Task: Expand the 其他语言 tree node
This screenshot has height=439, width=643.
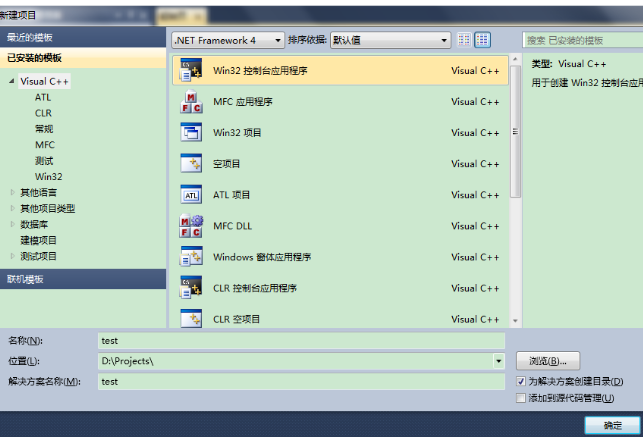Action: 13,193
